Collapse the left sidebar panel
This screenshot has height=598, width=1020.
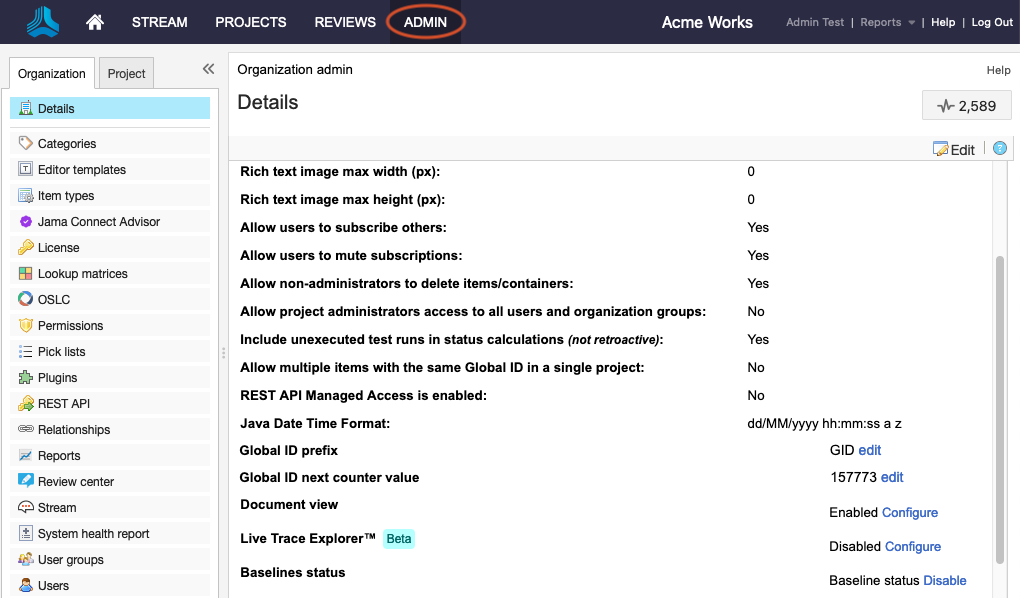click(208, 69)
